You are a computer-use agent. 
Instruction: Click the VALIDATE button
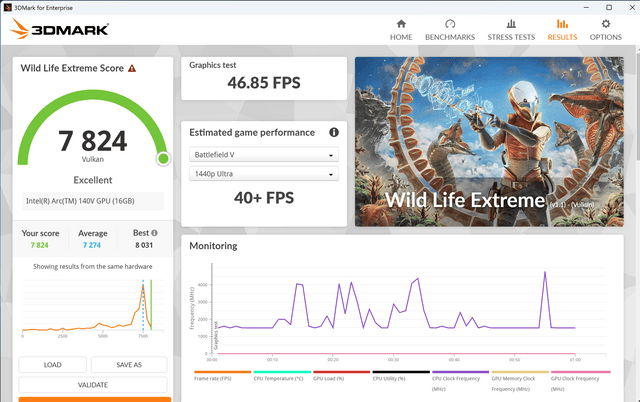pos(93,385)
